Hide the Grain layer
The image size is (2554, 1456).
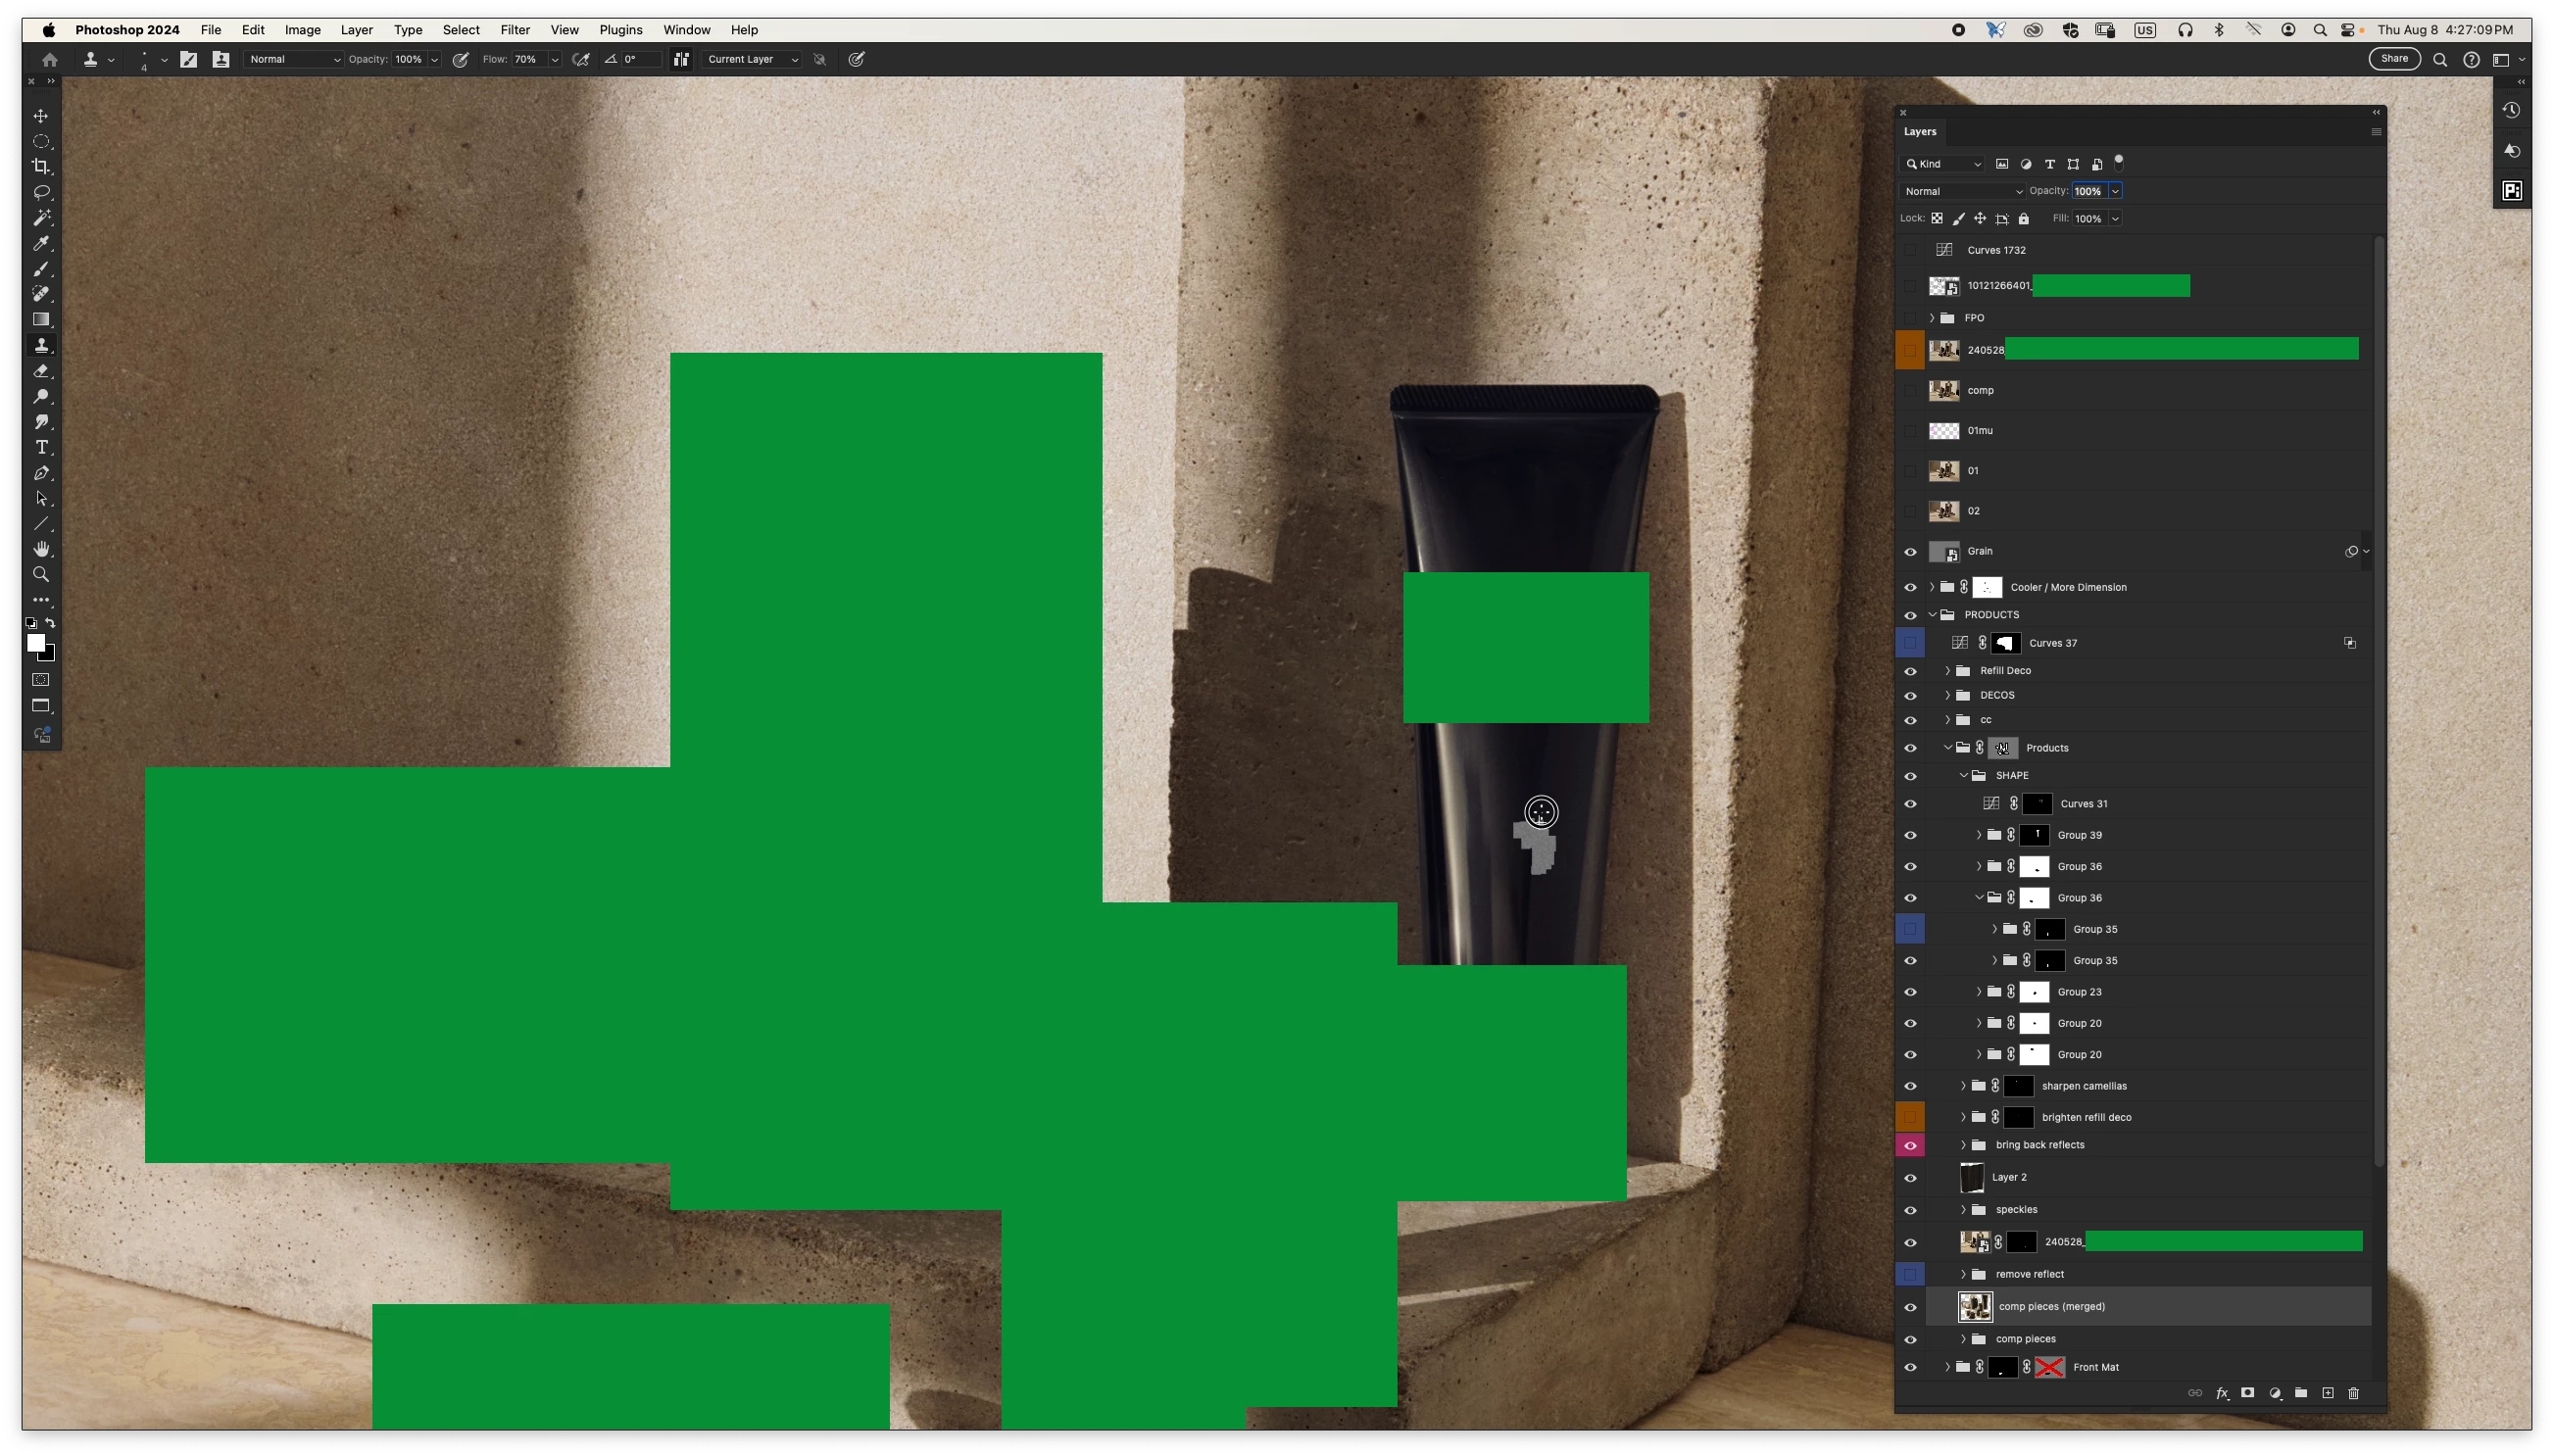click(x=1910, y=551)
